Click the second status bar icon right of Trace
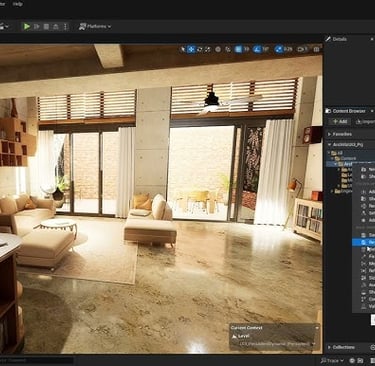The height and width of the screenshot is (366, 375). [x=360, y=361]
